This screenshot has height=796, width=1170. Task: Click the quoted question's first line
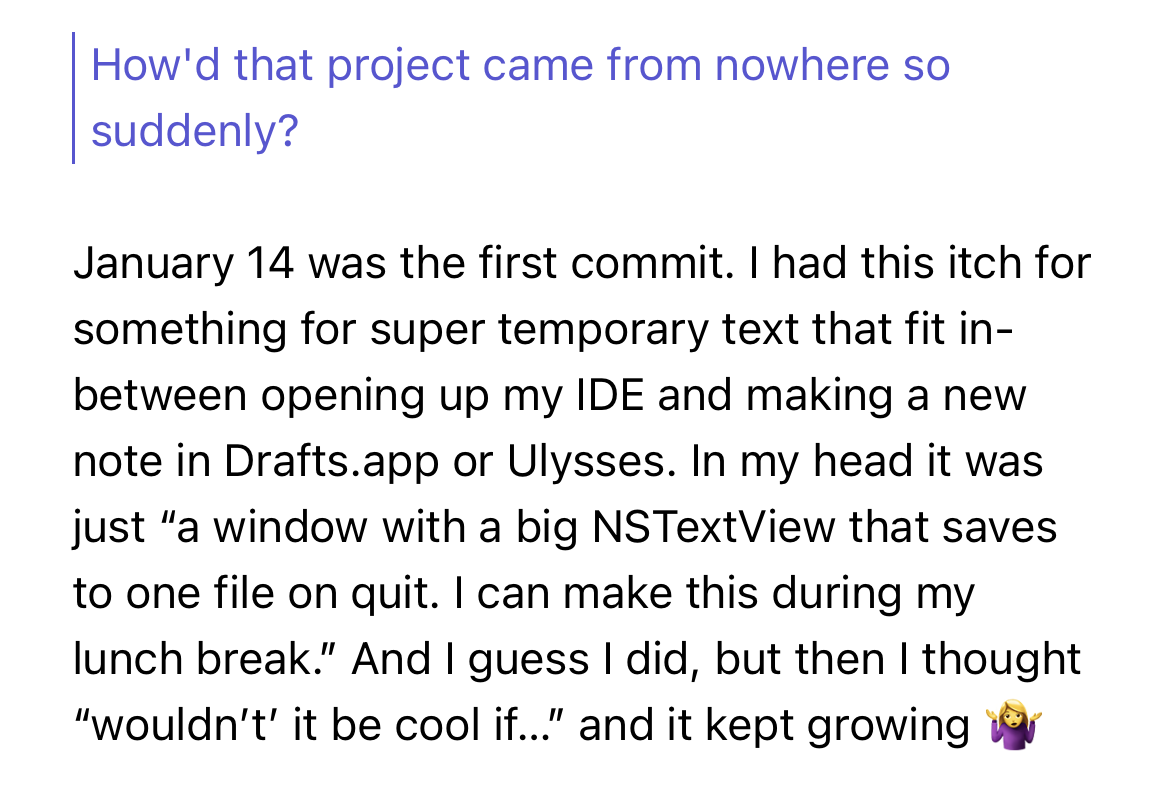pyautogui.click(x=520, y=66)
